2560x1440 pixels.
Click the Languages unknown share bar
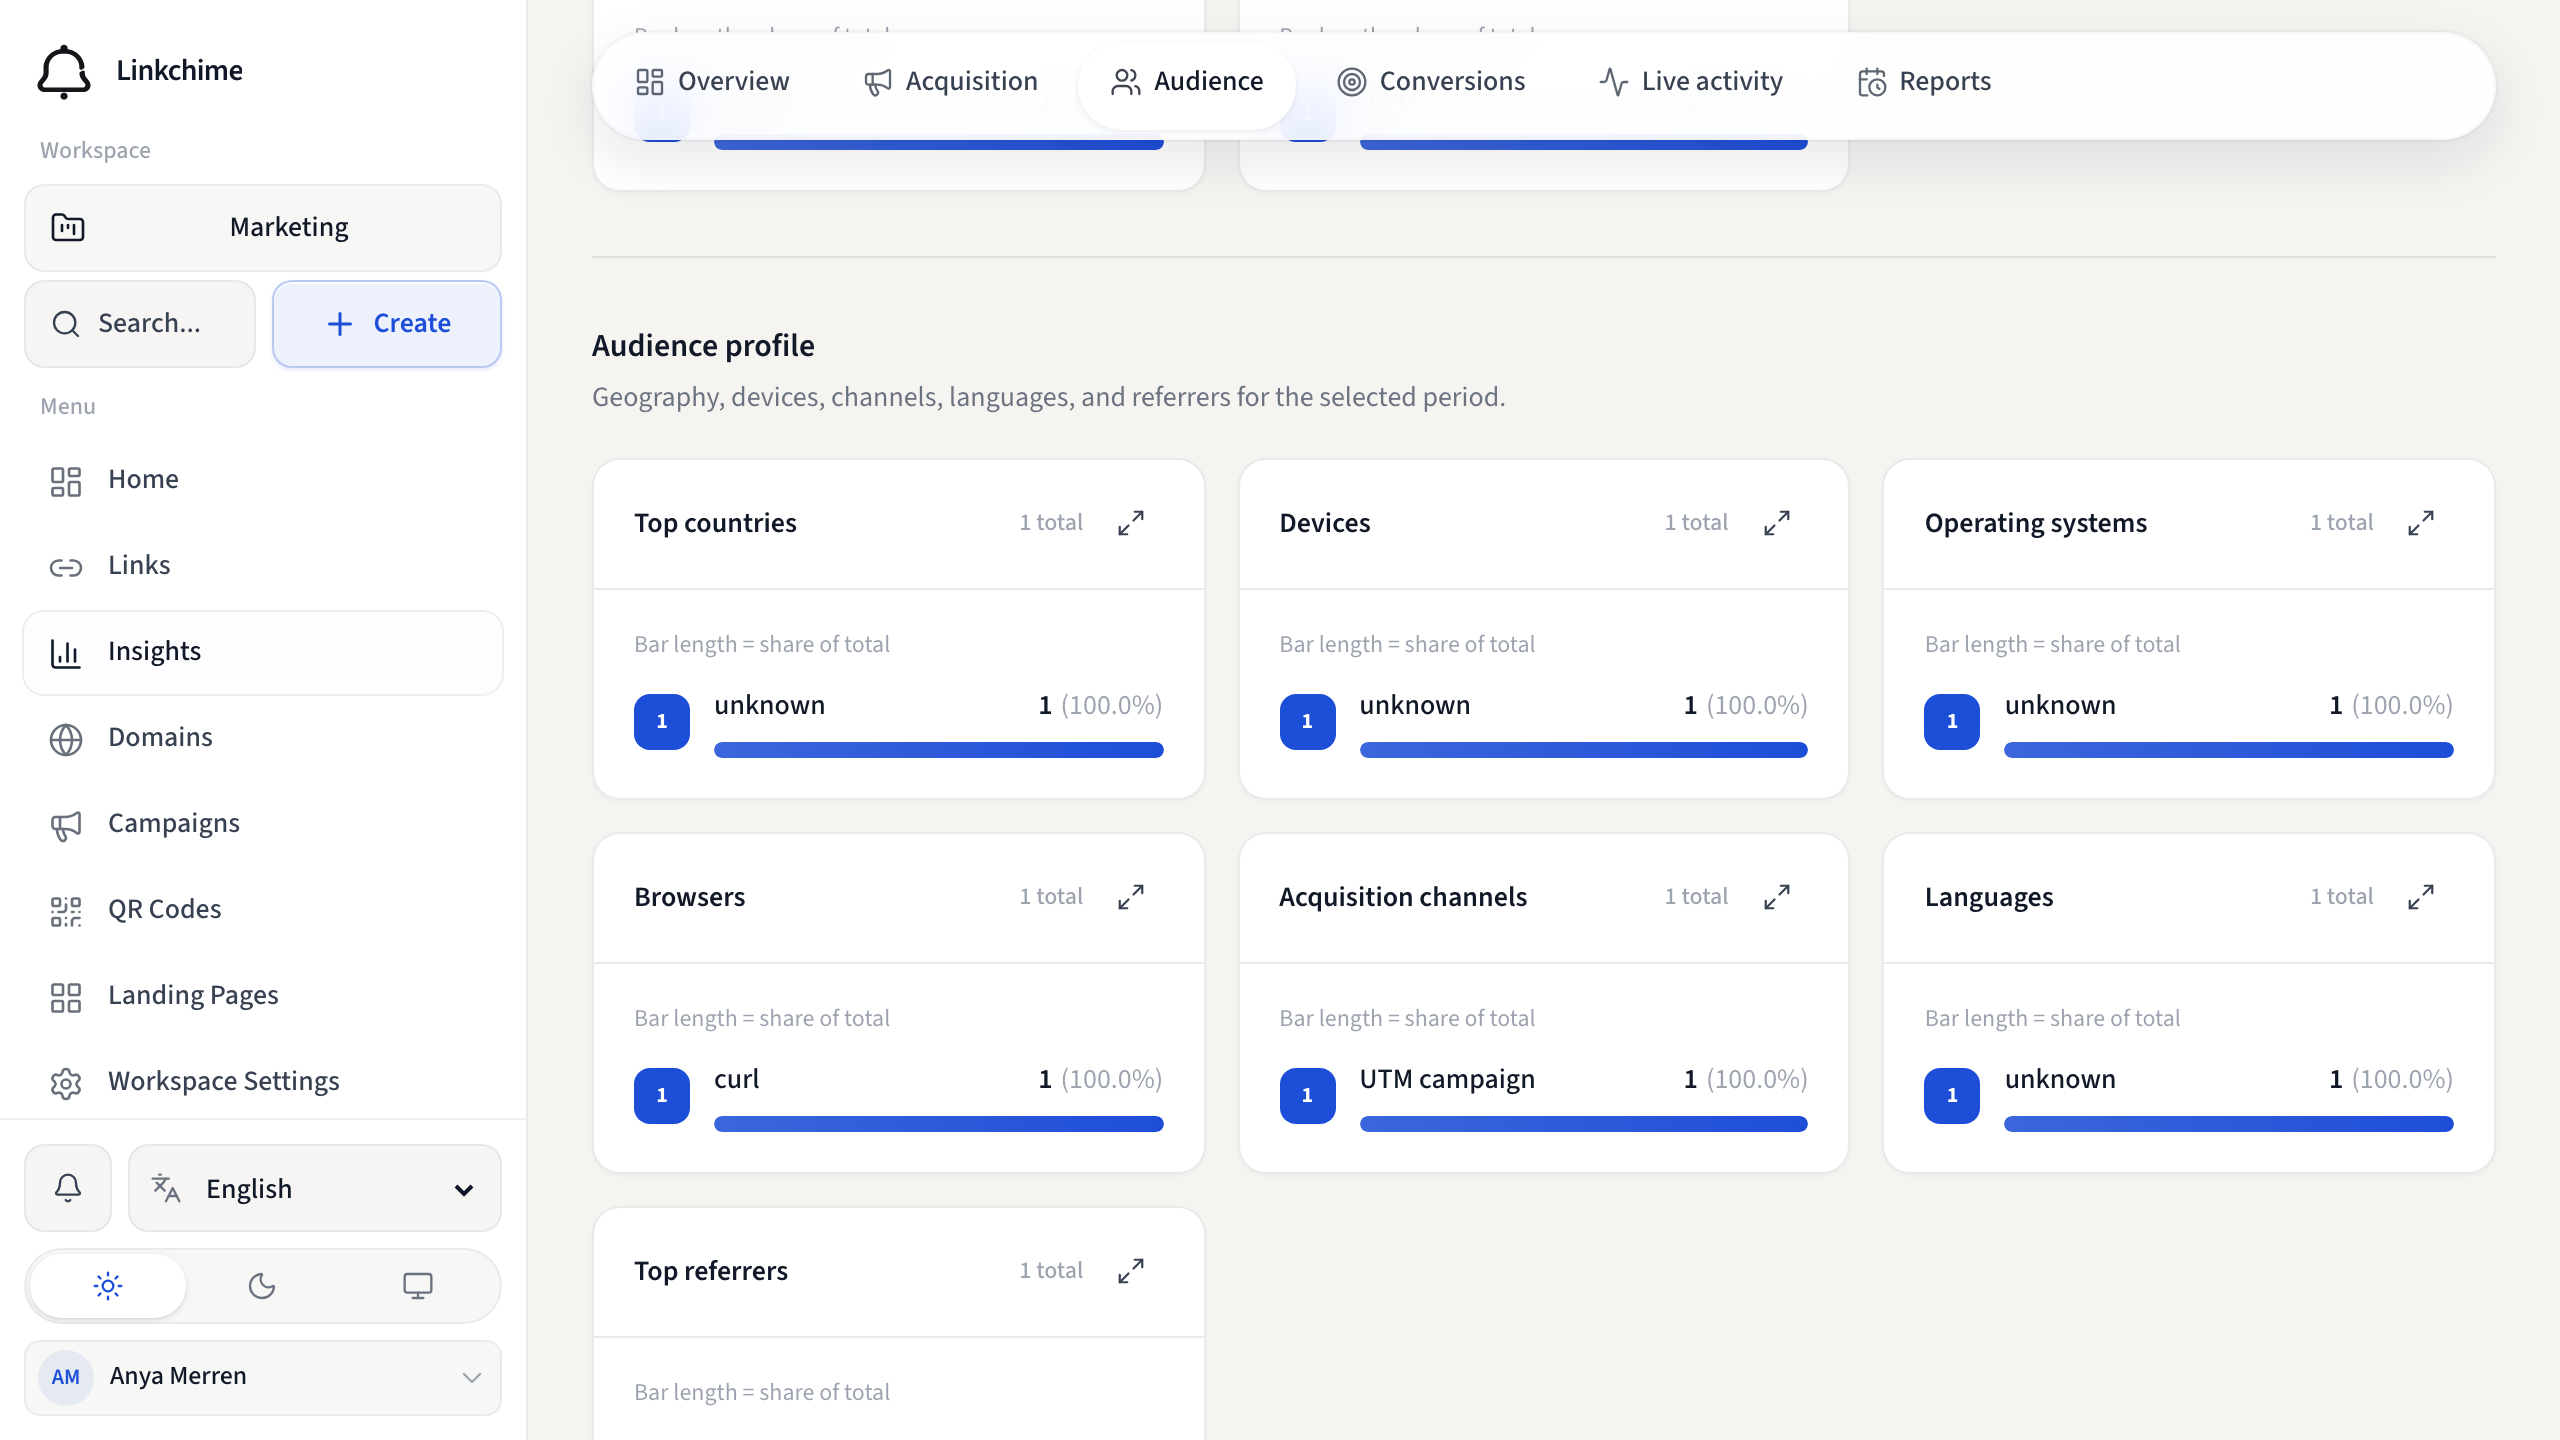click(x=2229, y=1124)
